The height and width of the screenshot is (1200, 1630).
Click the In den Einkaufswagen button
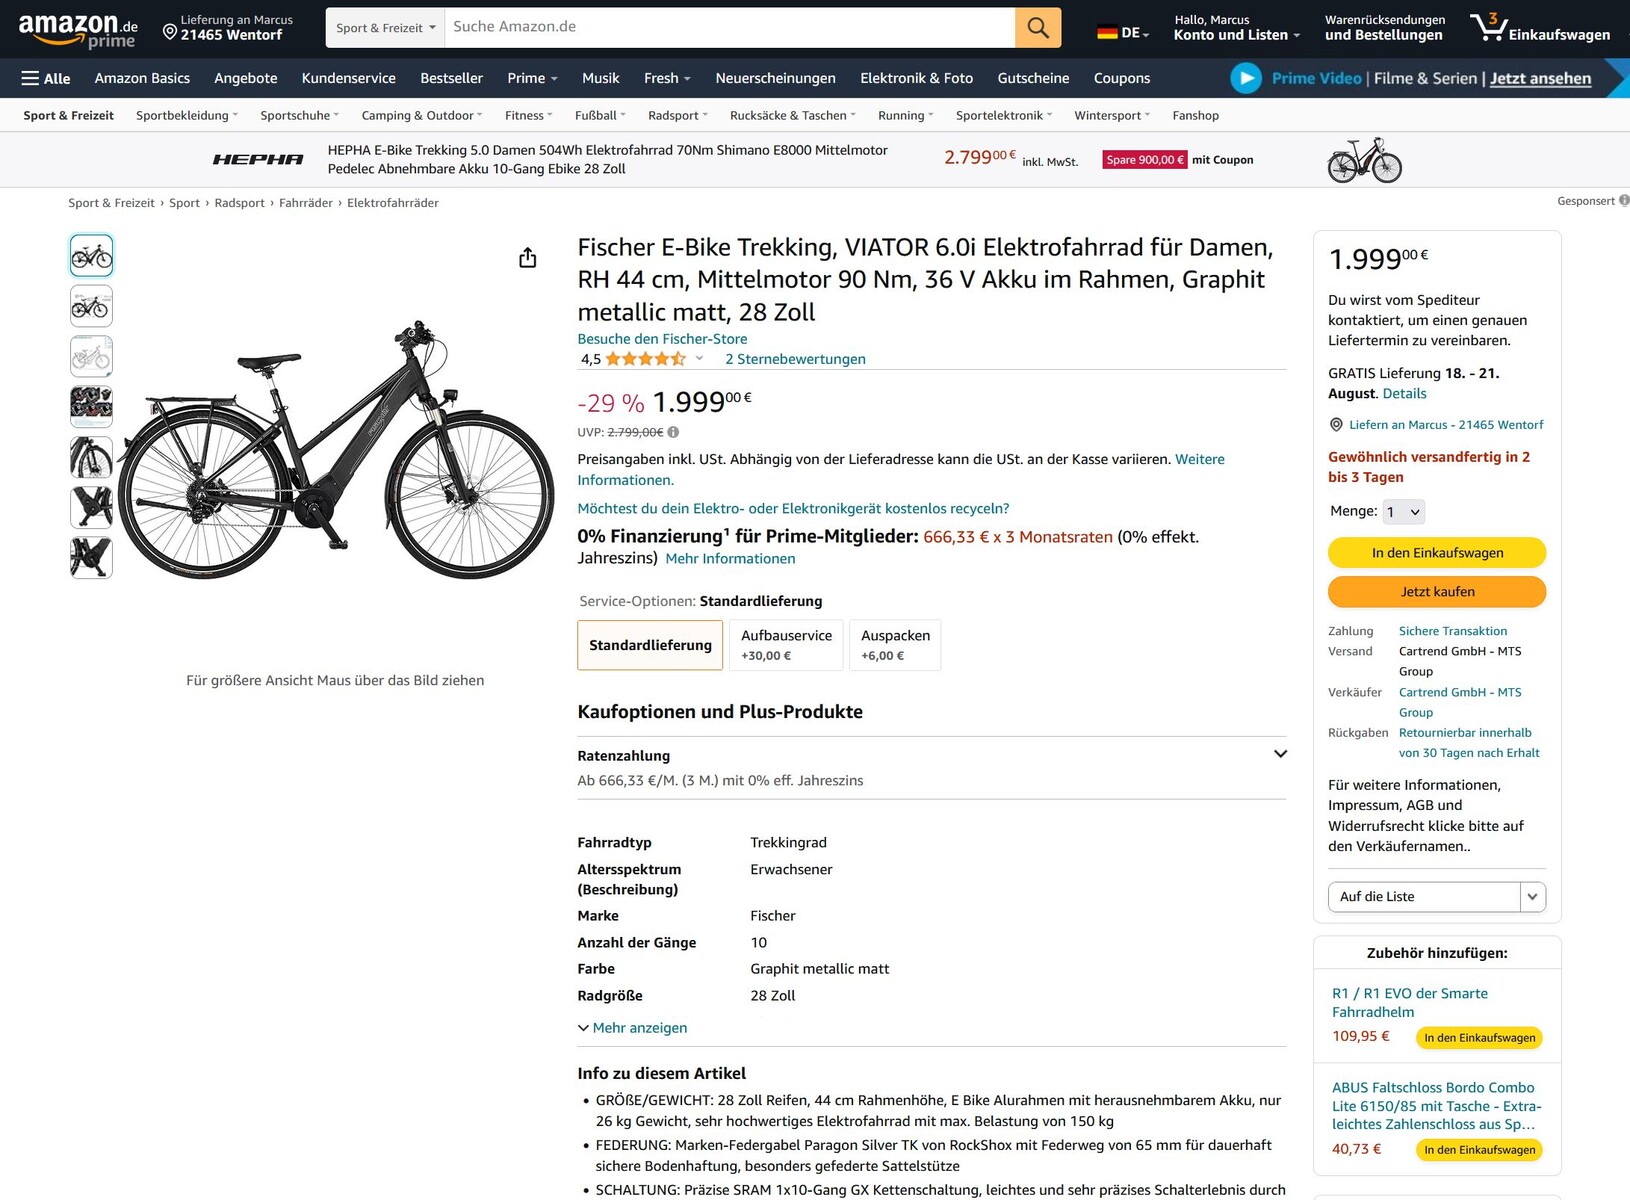point(1437,553)
